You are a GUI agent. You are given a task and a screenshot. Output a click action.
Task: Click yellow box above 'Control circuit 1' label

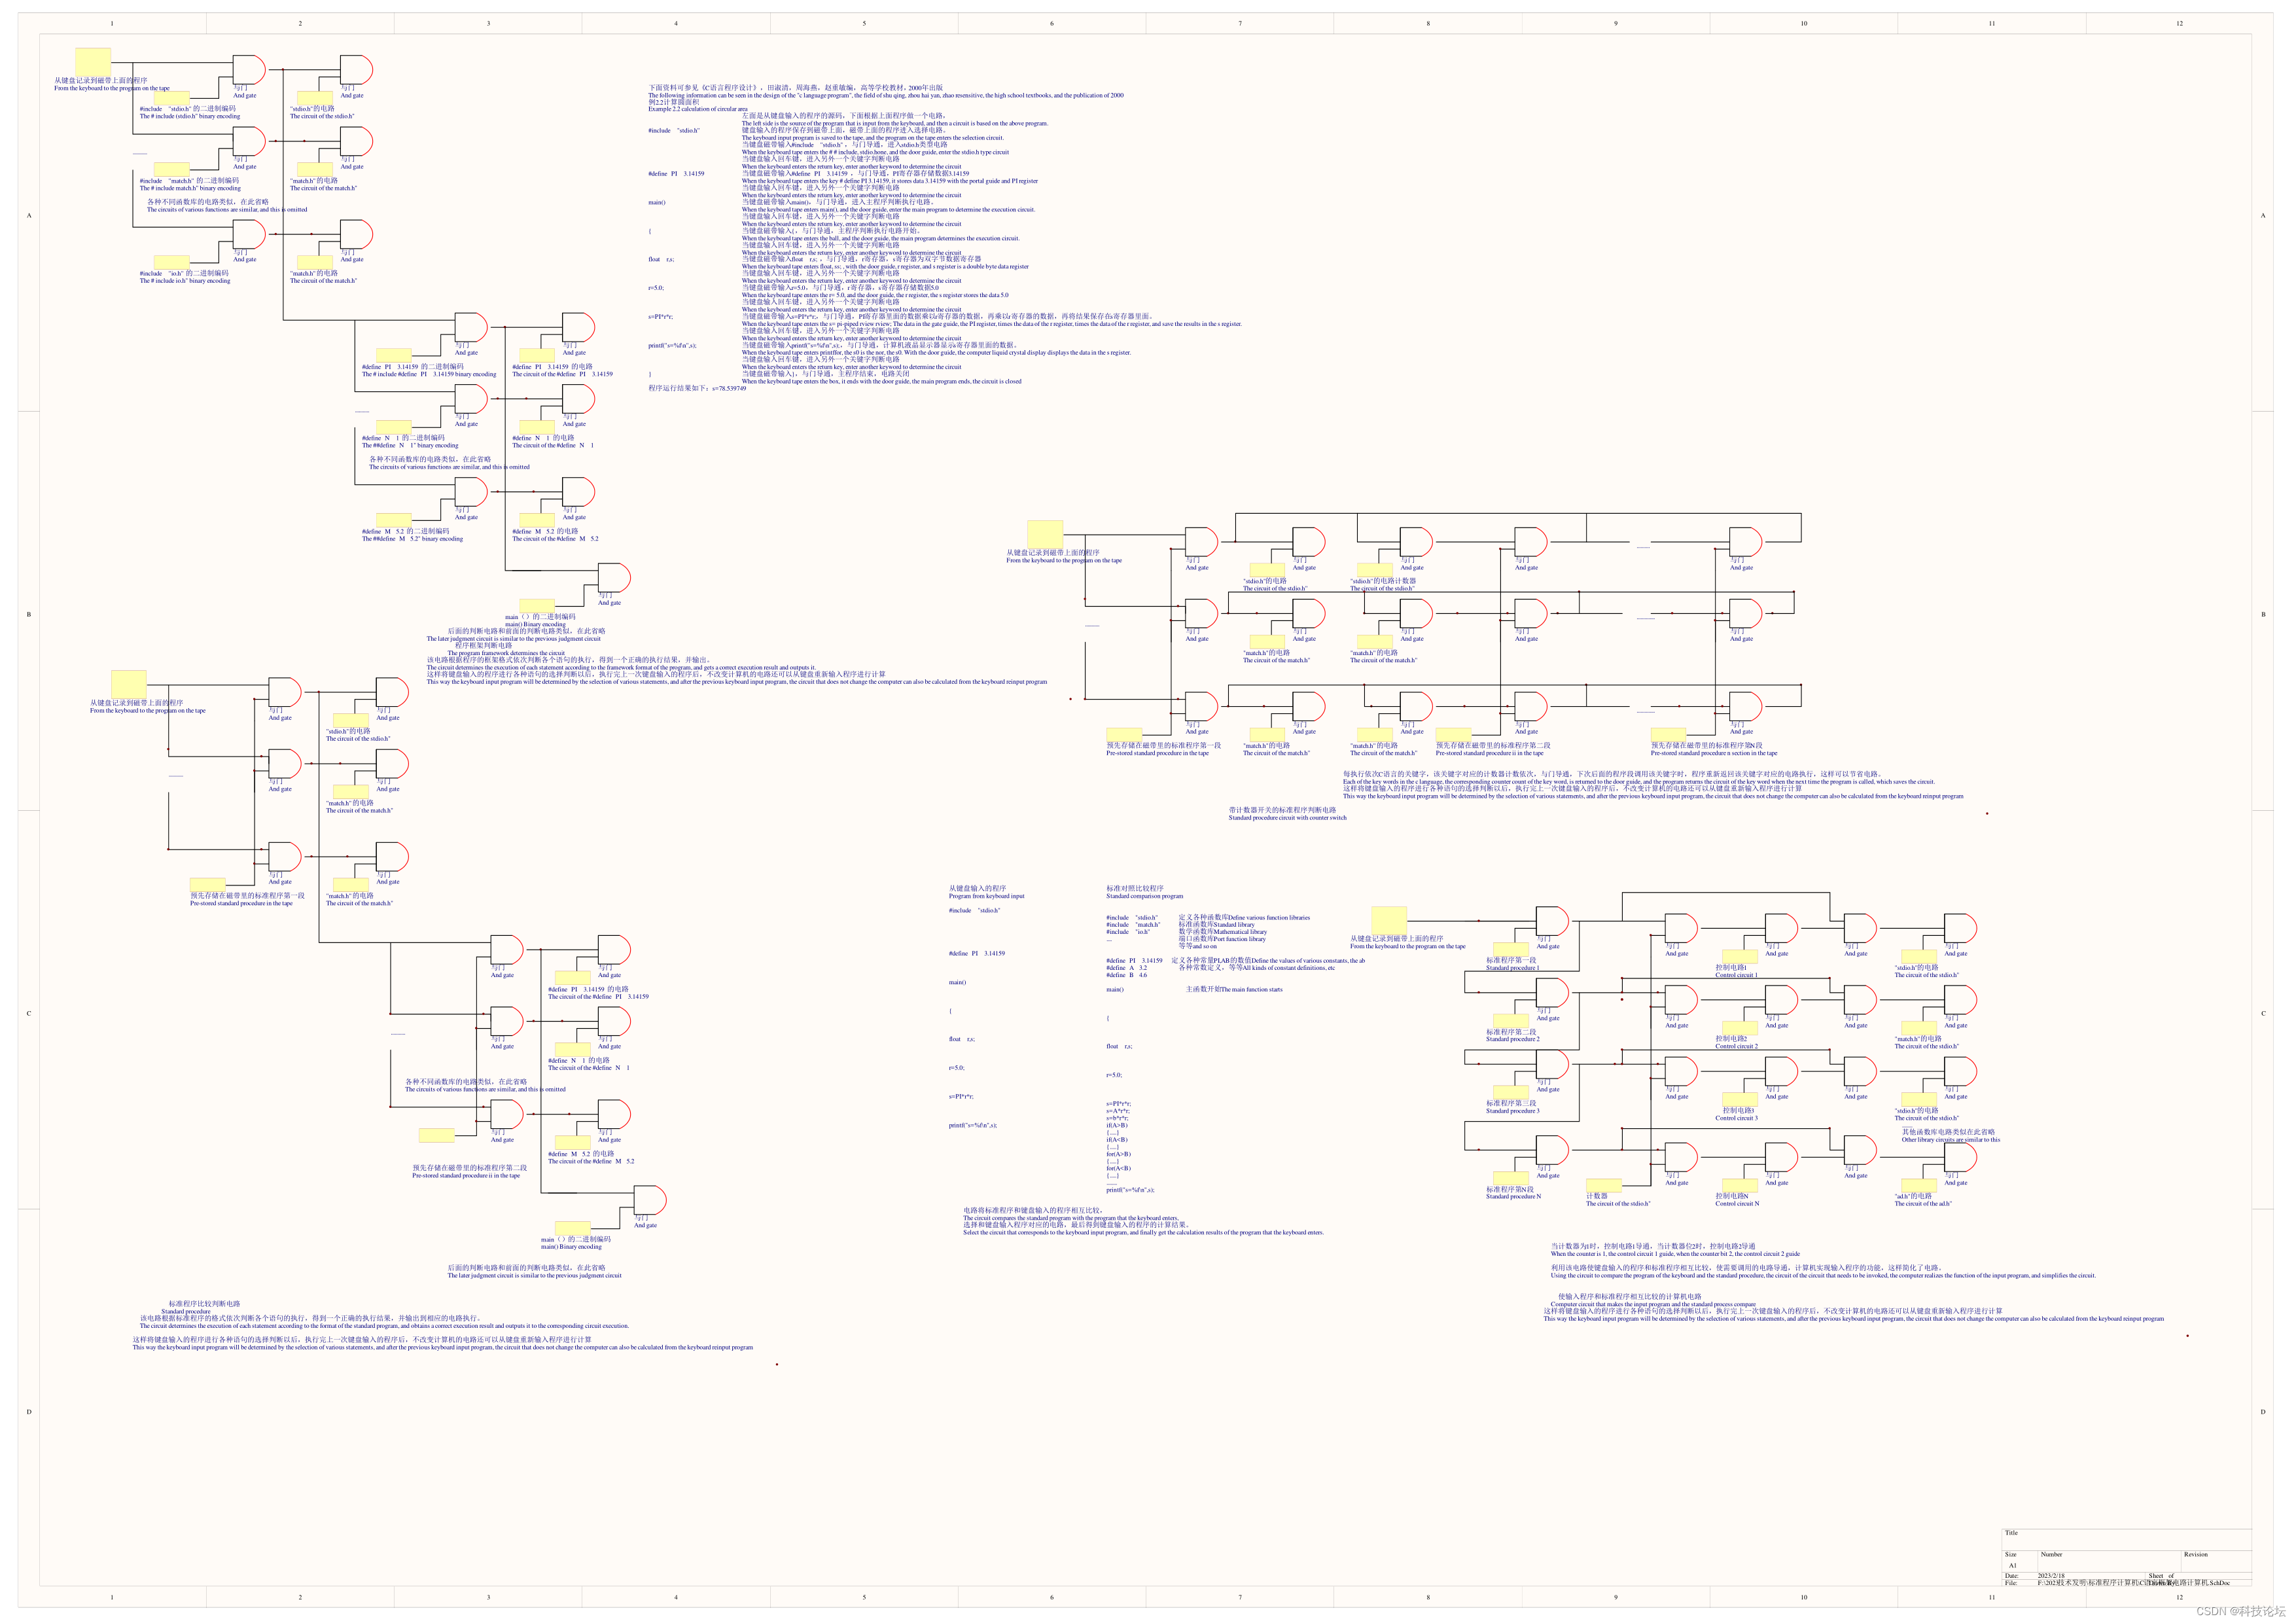[1739, 956]
